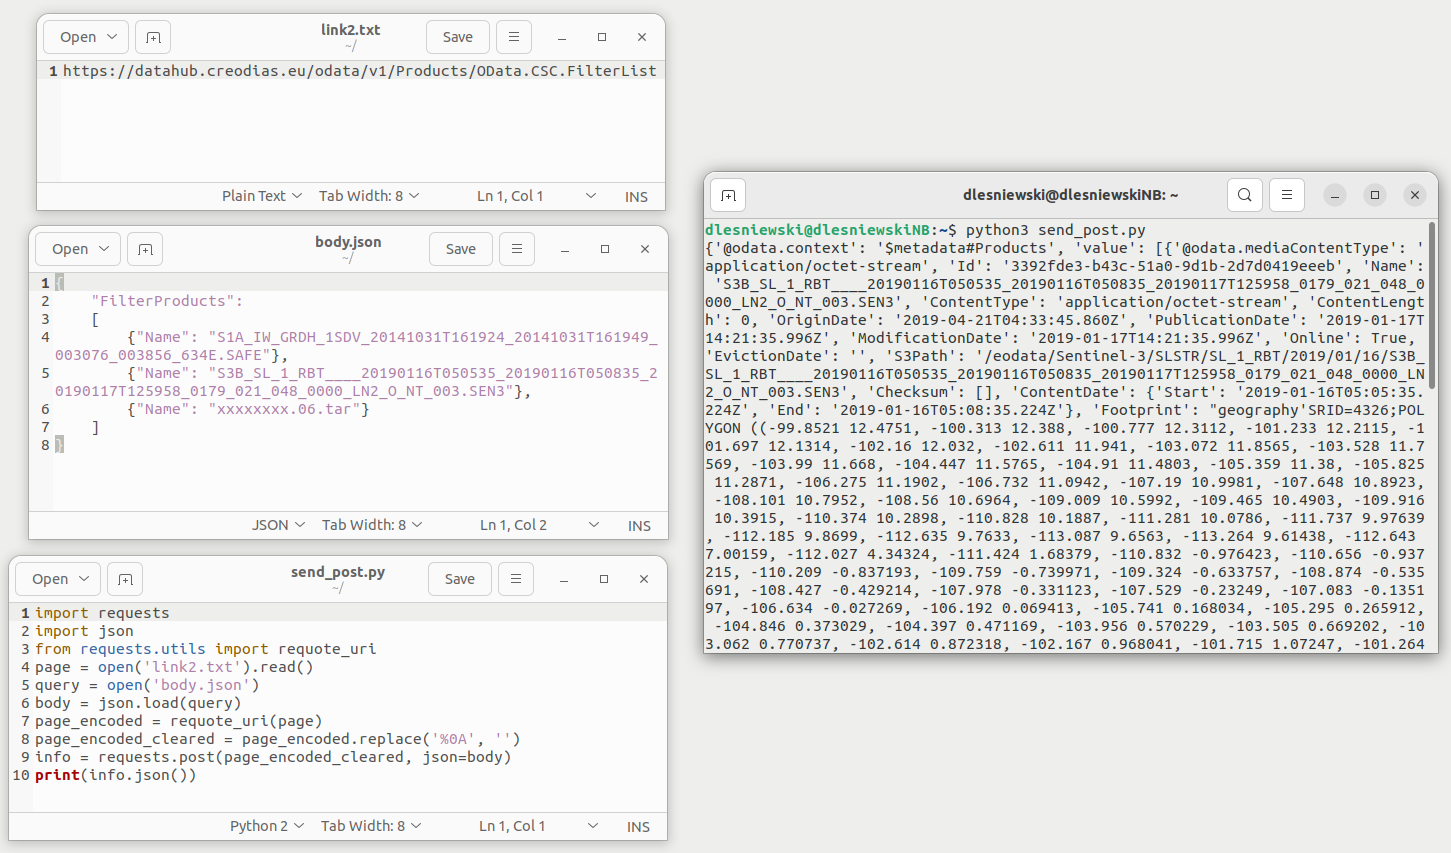Click the new document icon in send_post.py window

tap(124, 578)
